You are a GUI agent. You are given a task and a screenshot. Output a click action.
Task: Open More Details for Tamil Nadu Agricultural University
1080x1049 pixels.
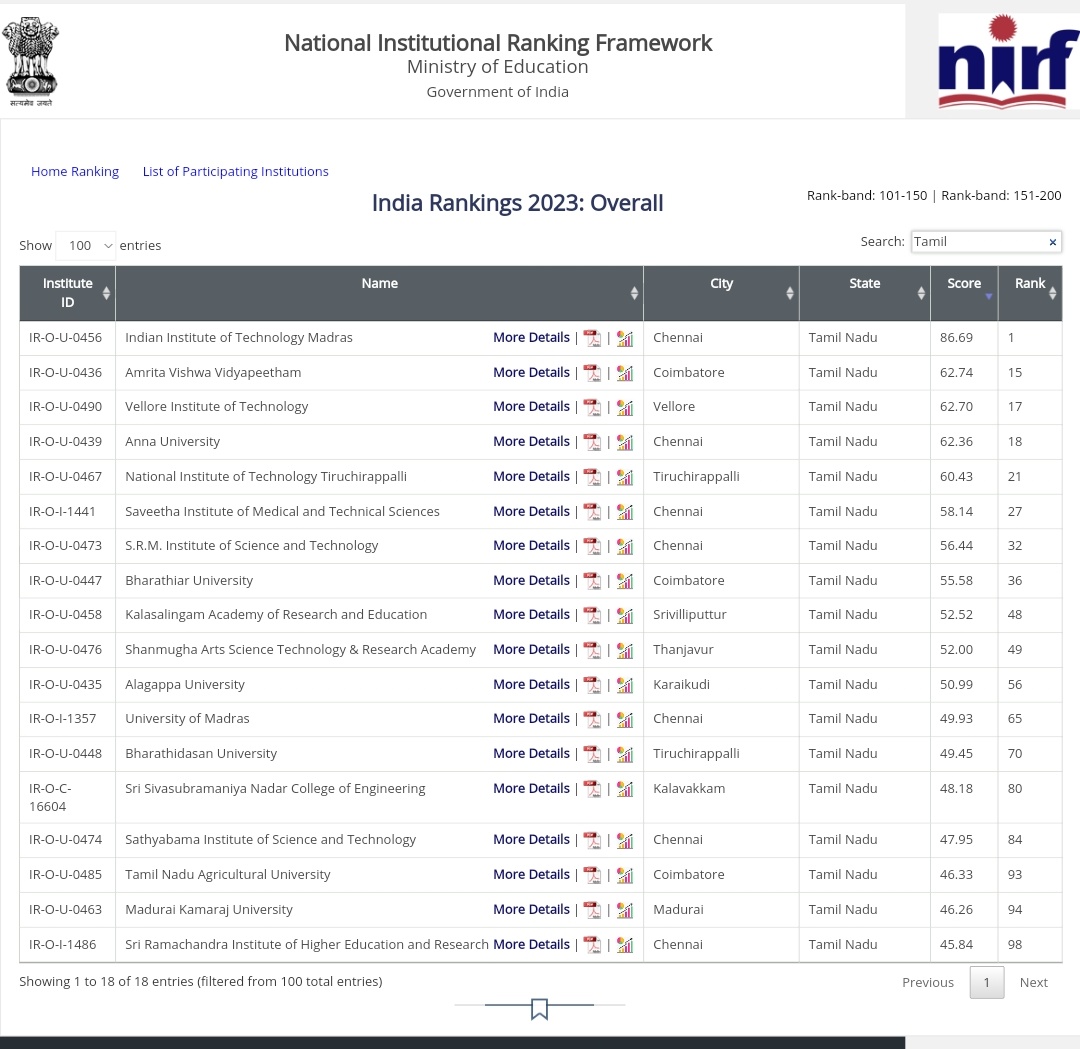pyautogui.click(x=531, y=875)
